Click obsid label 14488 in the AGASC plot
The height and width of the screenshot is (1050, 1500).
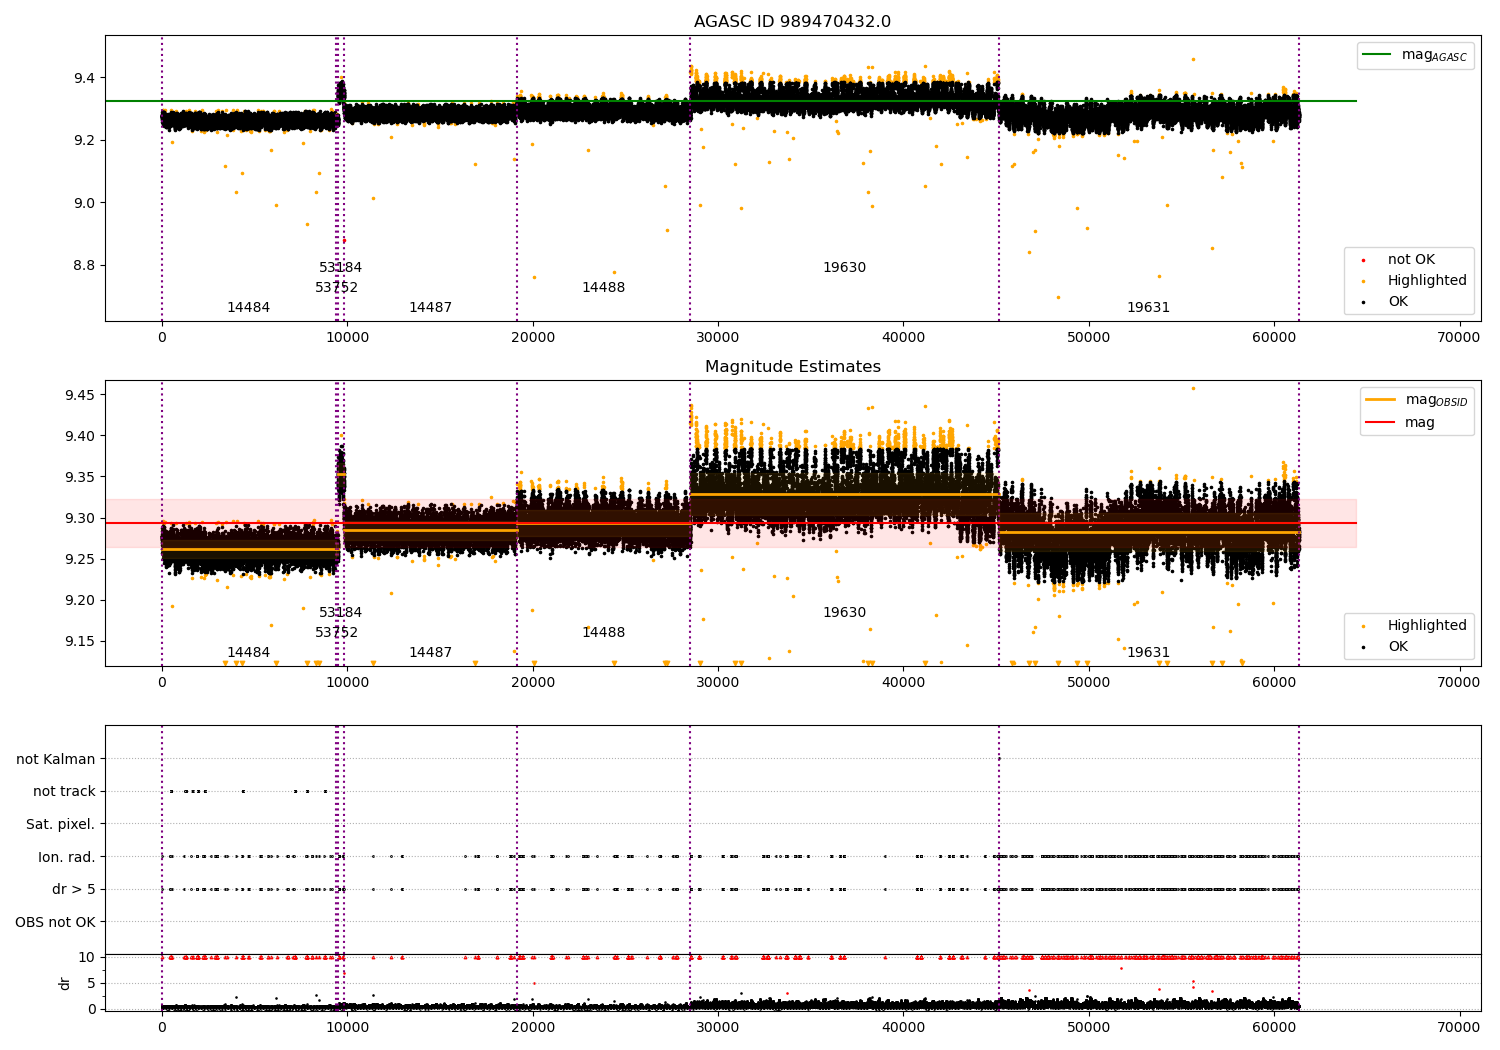603,288
